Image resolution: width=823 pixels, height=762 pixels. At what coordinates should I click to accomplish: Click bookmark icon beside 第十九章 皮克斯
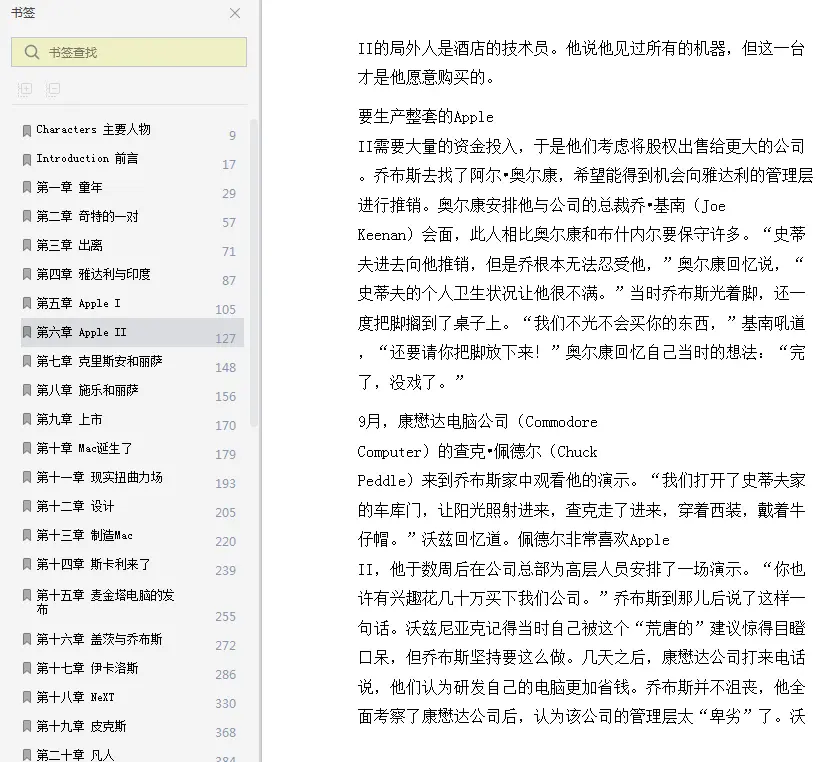[x=27, y=726]
